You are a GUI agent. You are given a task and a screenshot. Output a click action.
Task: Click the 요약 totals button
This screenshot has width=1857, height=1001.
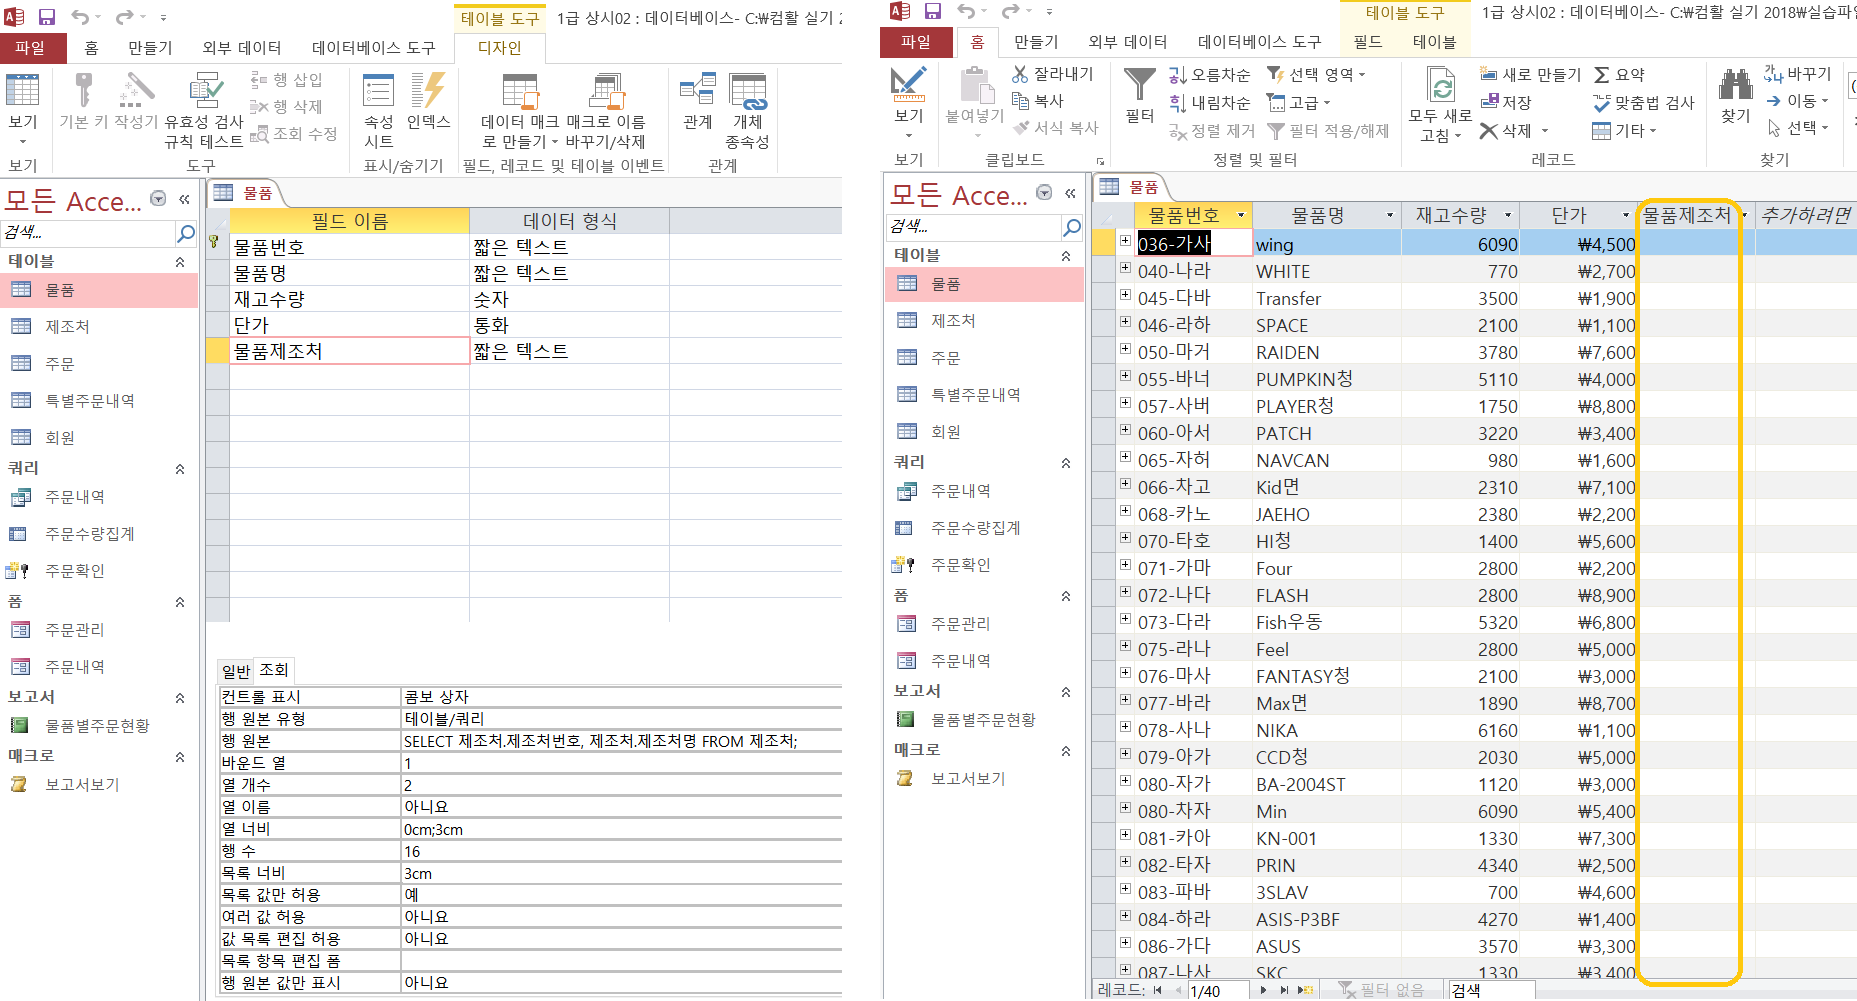[x=1619, y=75]
